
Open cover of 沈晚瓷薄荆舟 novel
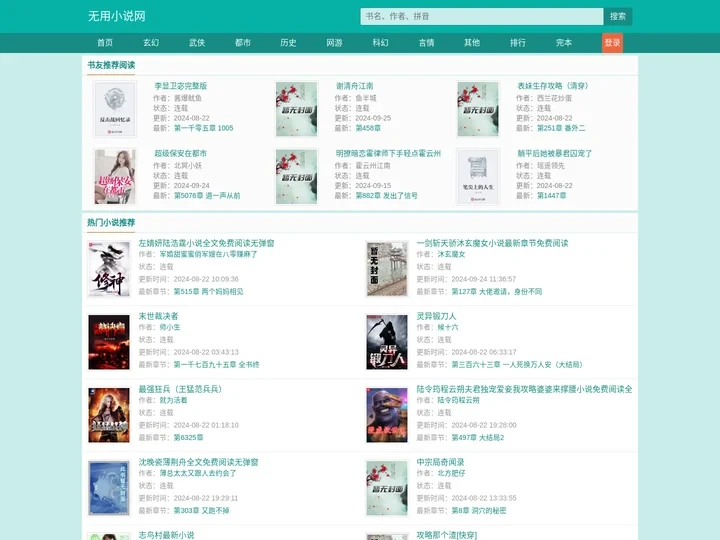tap(109, 488)
